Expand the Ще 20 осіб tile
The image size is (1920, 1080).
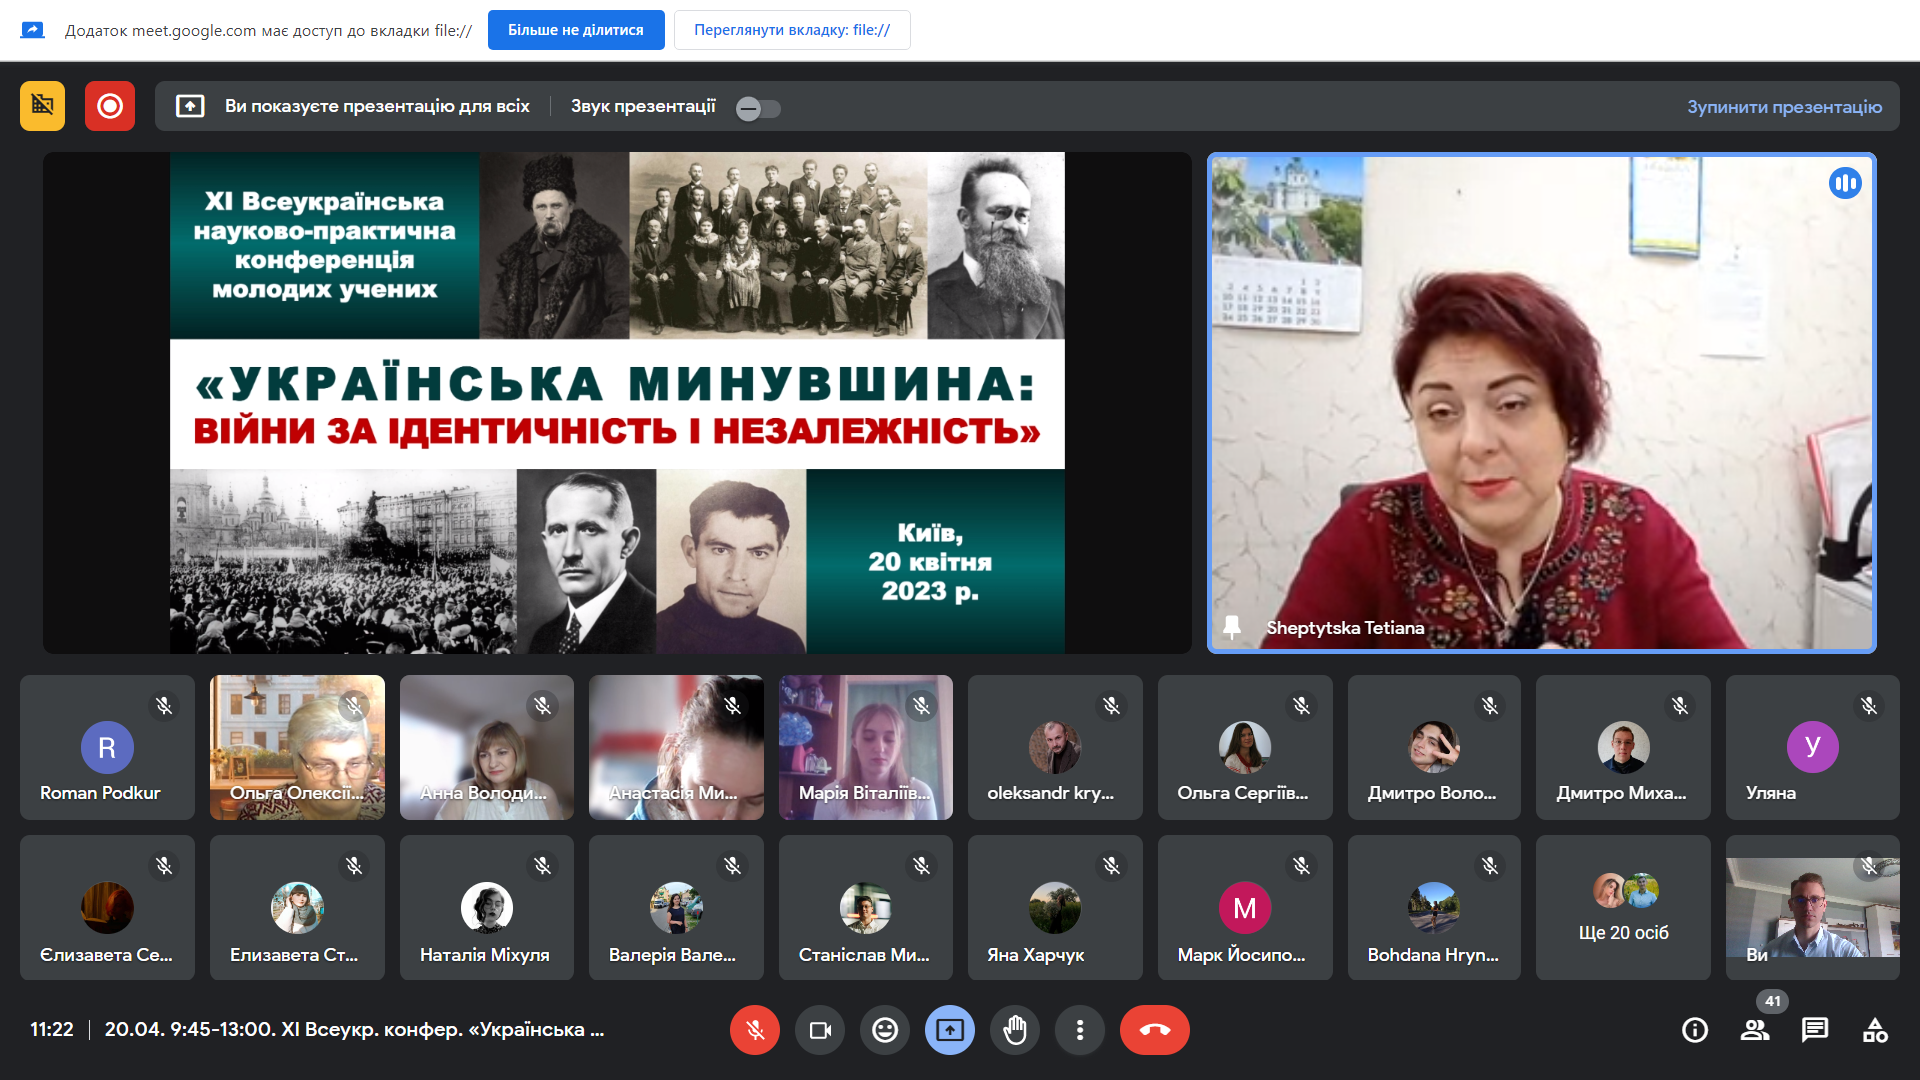tap(1623, 908)
